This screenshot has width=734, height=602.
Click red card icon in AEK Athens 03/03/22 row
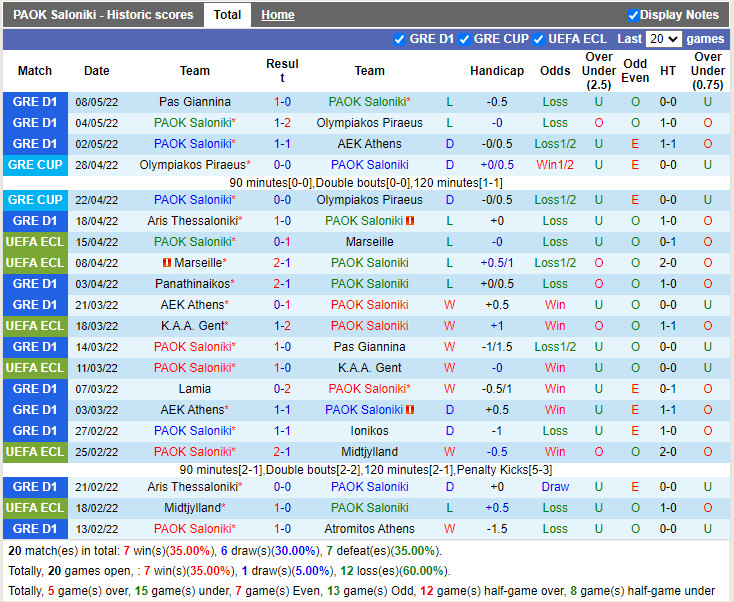pyautogui.click(x=410, y=410)
